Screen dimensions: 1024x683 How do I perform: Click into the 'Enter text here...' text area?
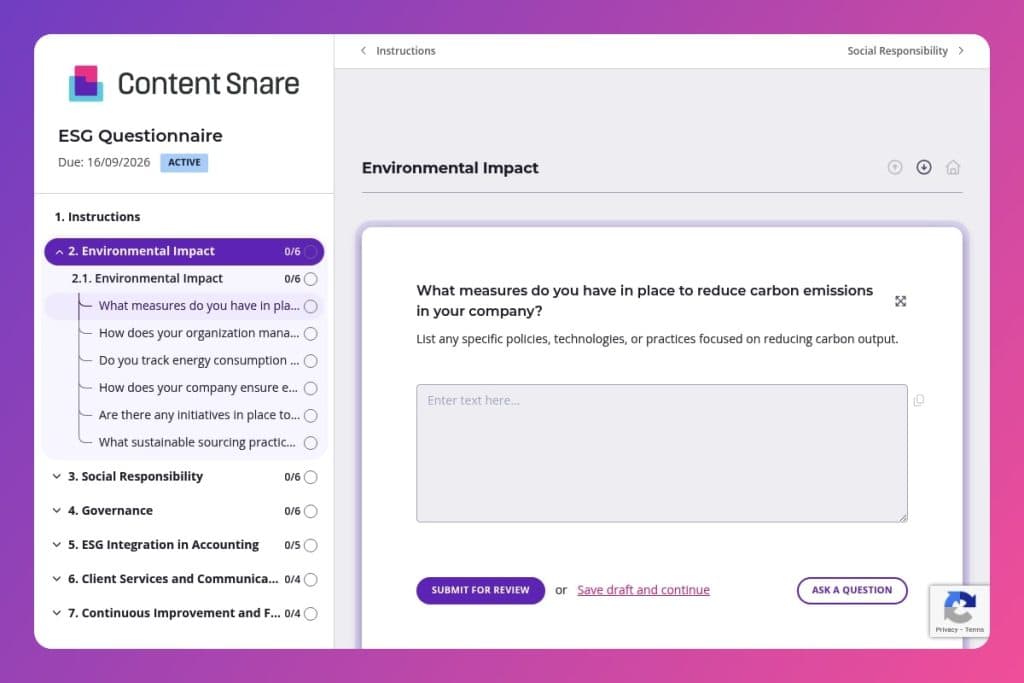[x=662, y=453]
